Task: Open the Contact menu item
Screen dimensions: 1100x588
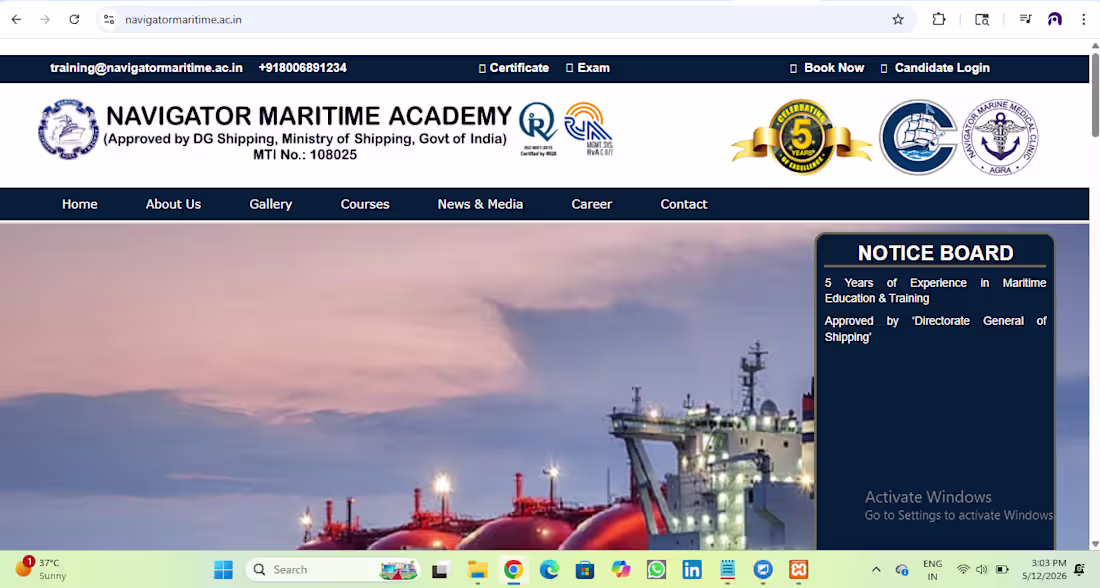Action: [x=684, y=204]
